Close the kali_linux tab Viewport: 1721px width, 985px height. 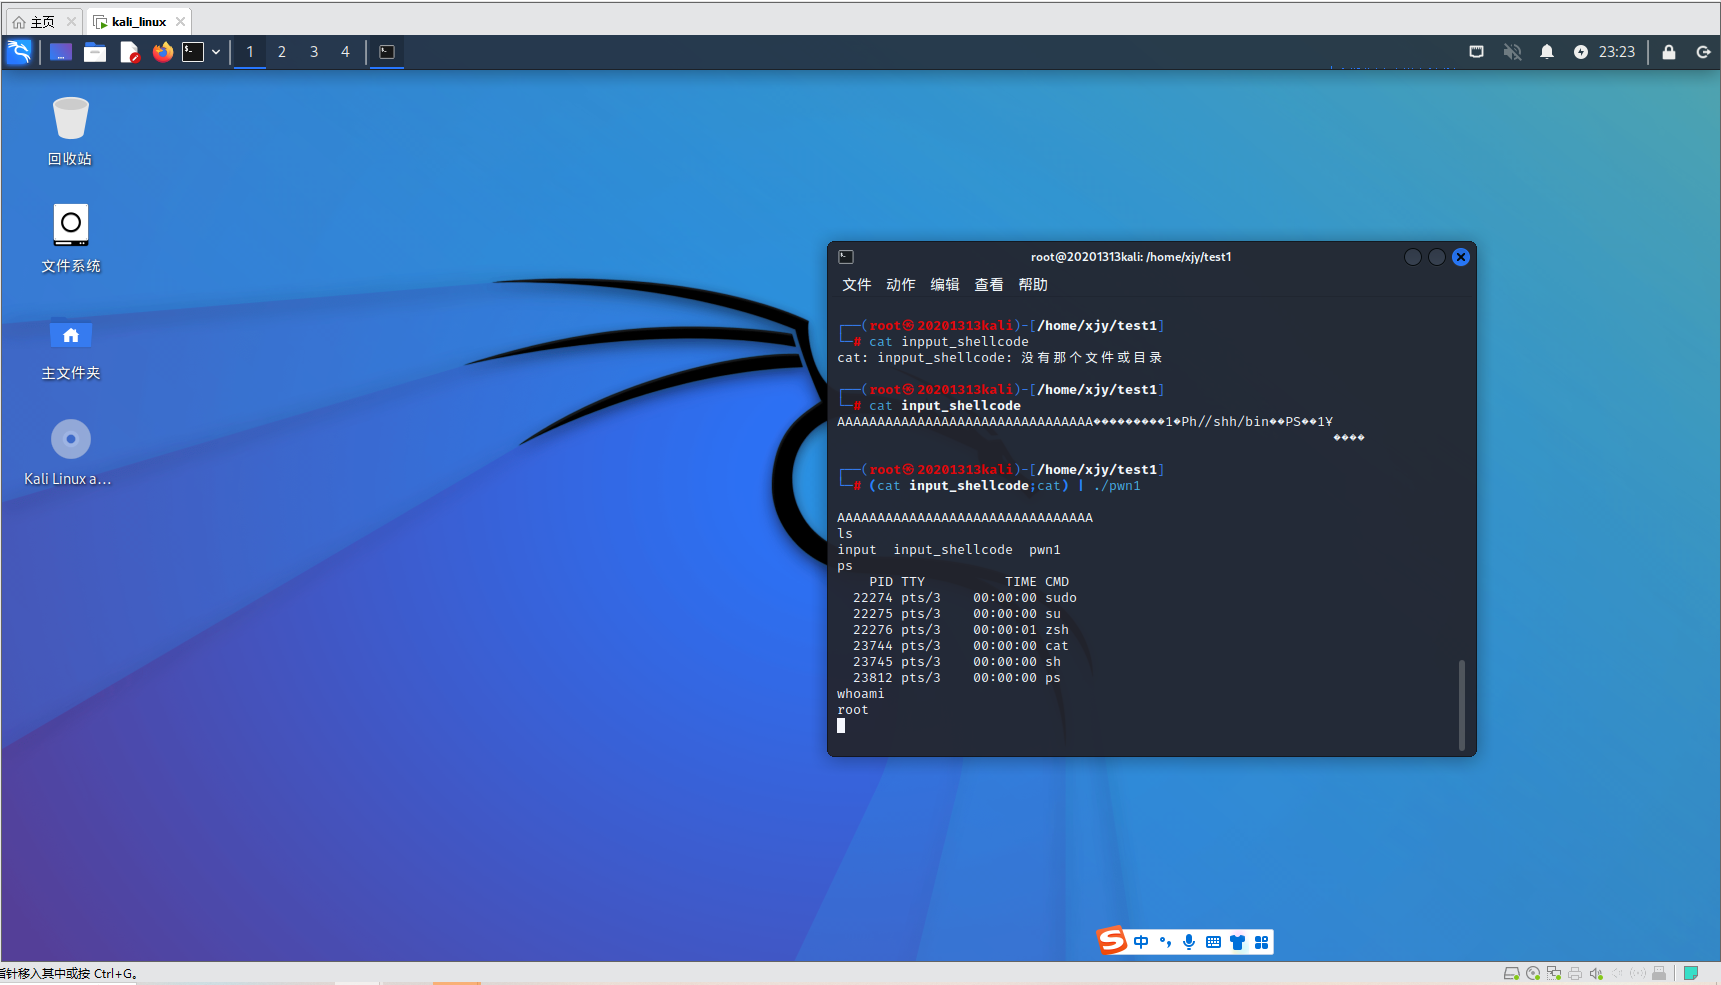180,22
